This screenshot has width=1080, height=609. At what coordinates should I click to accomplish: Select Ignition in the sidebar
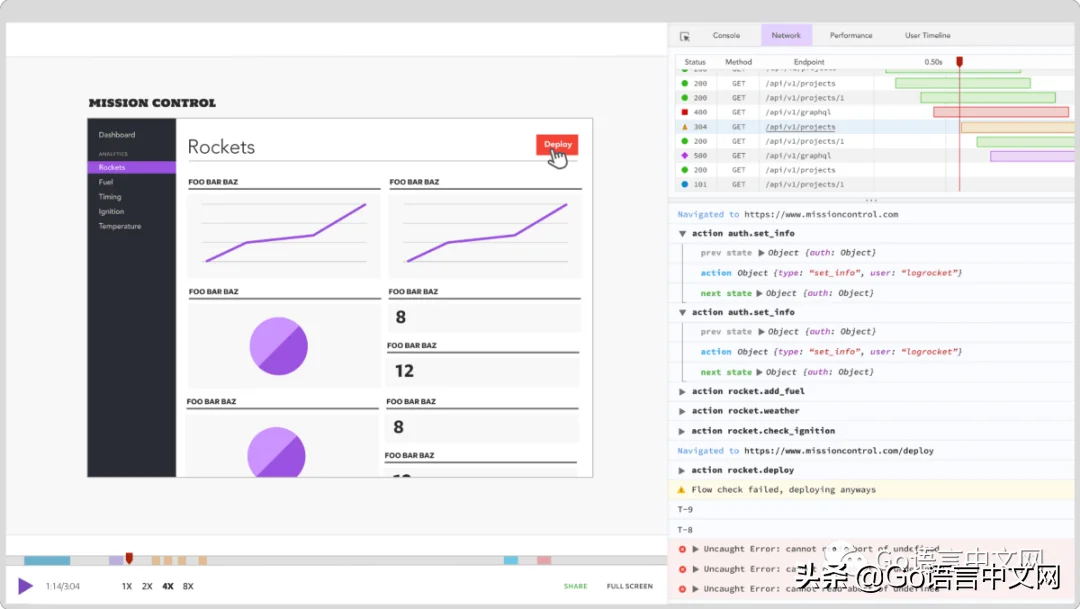[x=111, y=211]
